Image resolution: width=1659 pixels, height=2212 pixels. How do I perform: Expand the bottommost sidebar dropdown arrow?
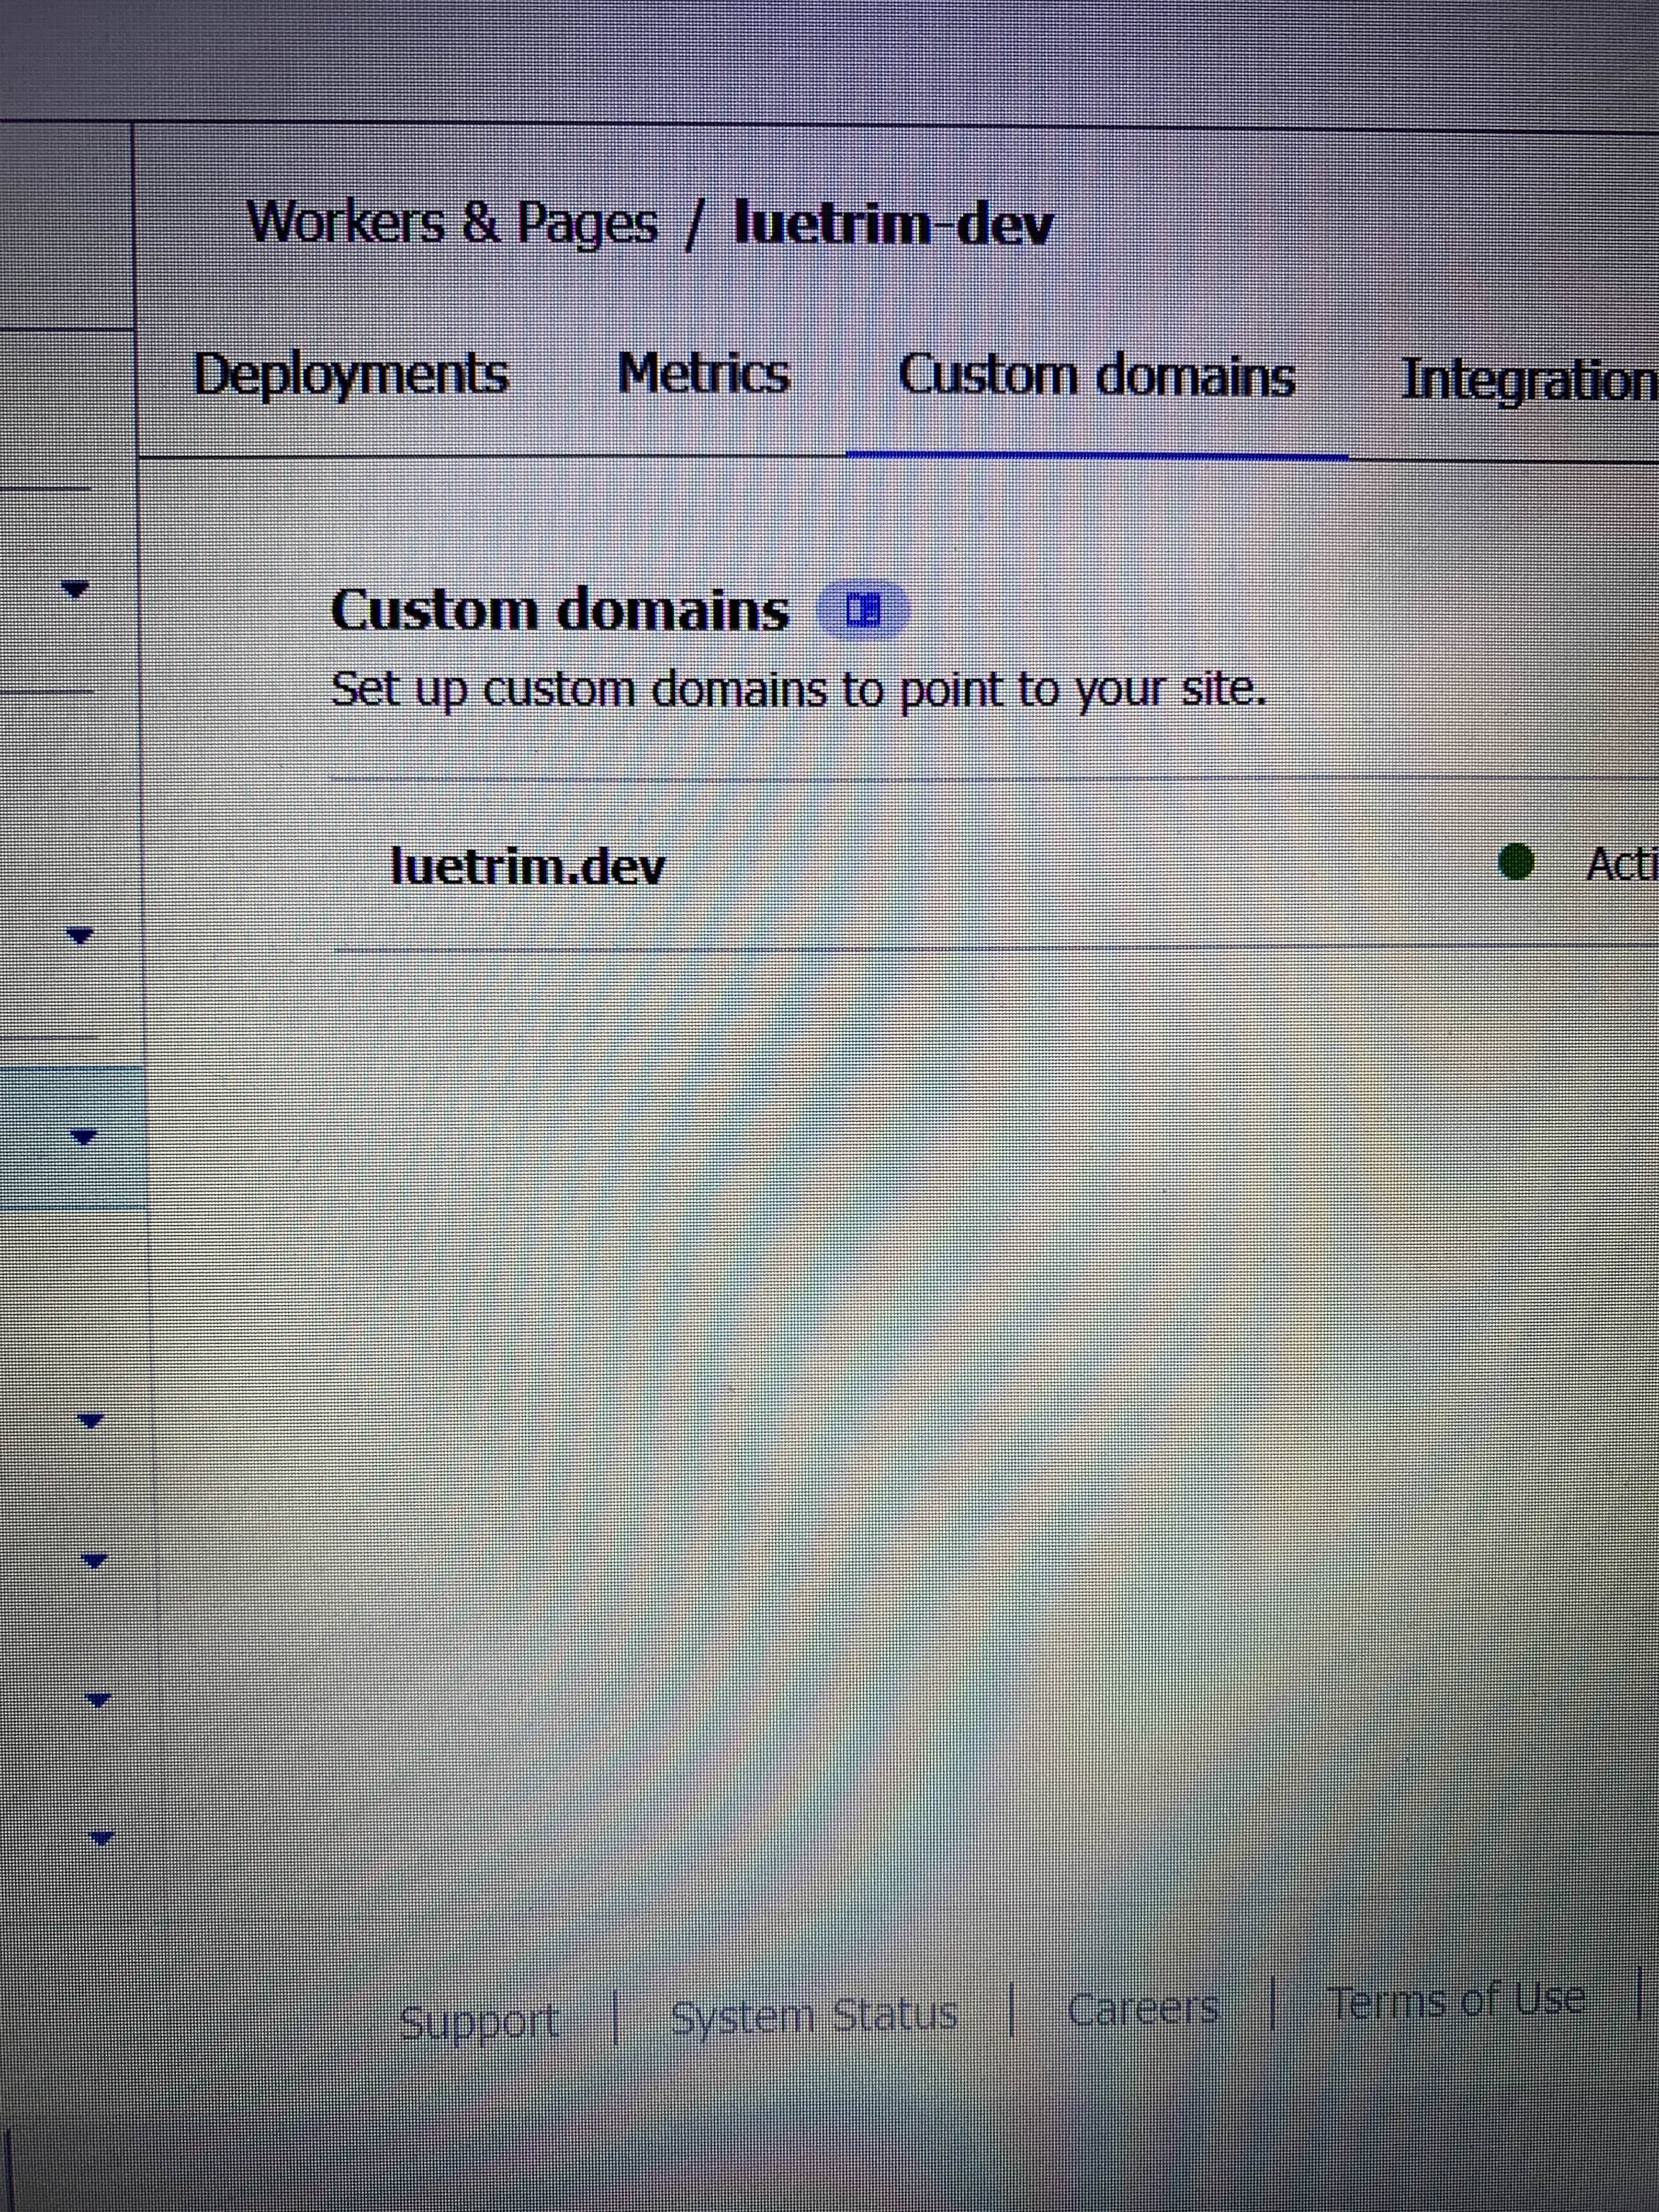[x=101, y=1836]
